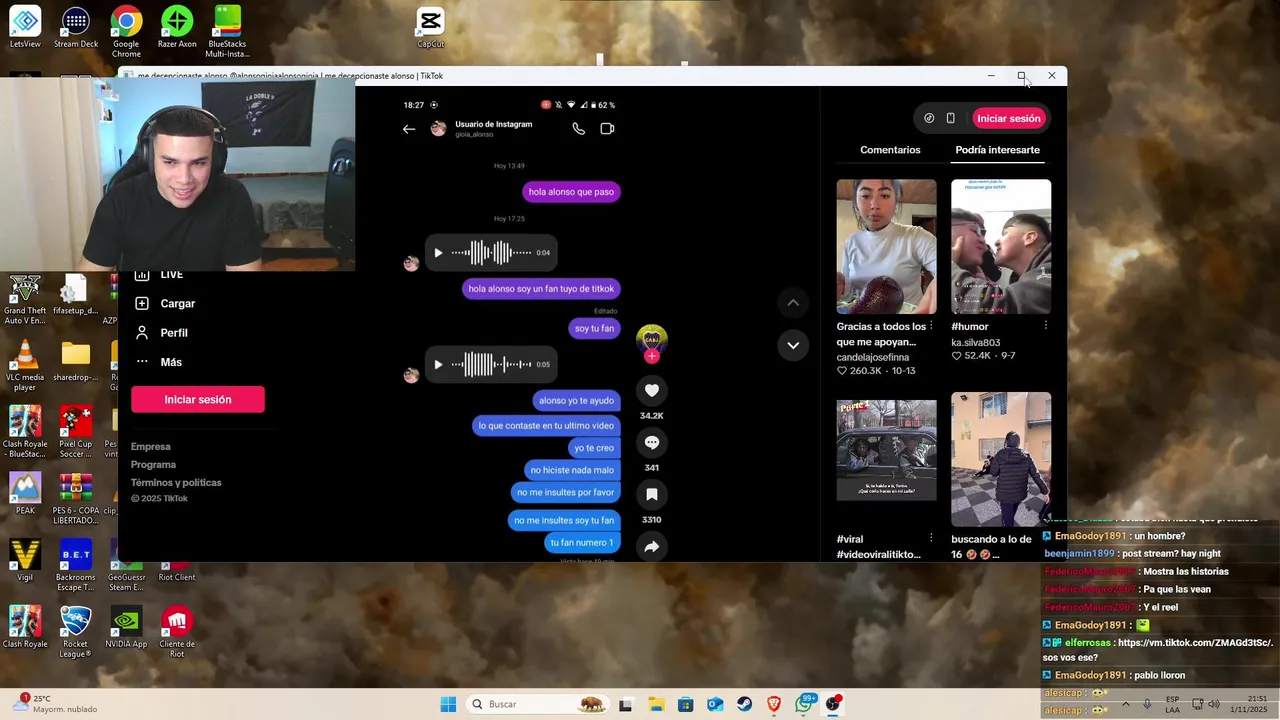The image size is (1280, 720).
Task: Click the sidebar Iniciar sesión button
Action: [198, 399]
